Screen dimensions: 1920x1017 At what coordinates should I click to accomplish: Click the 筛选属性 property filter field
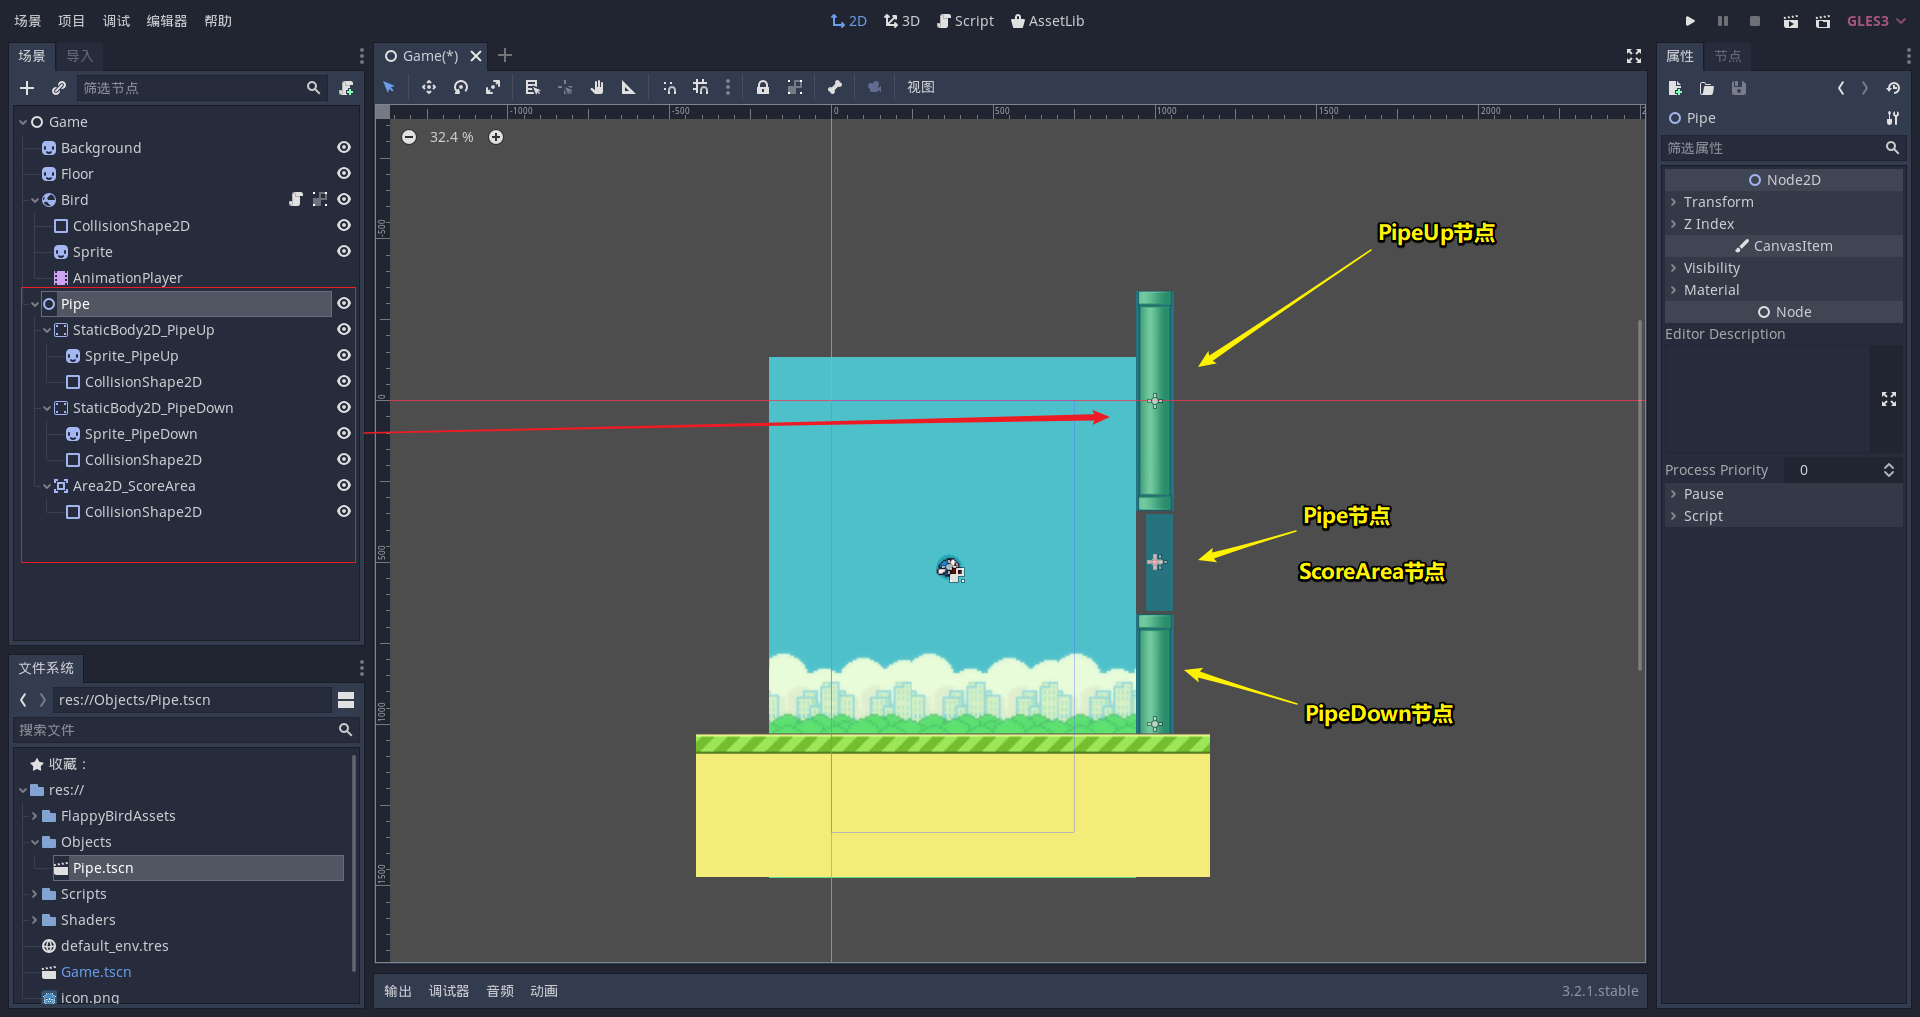click(1783, 148)
